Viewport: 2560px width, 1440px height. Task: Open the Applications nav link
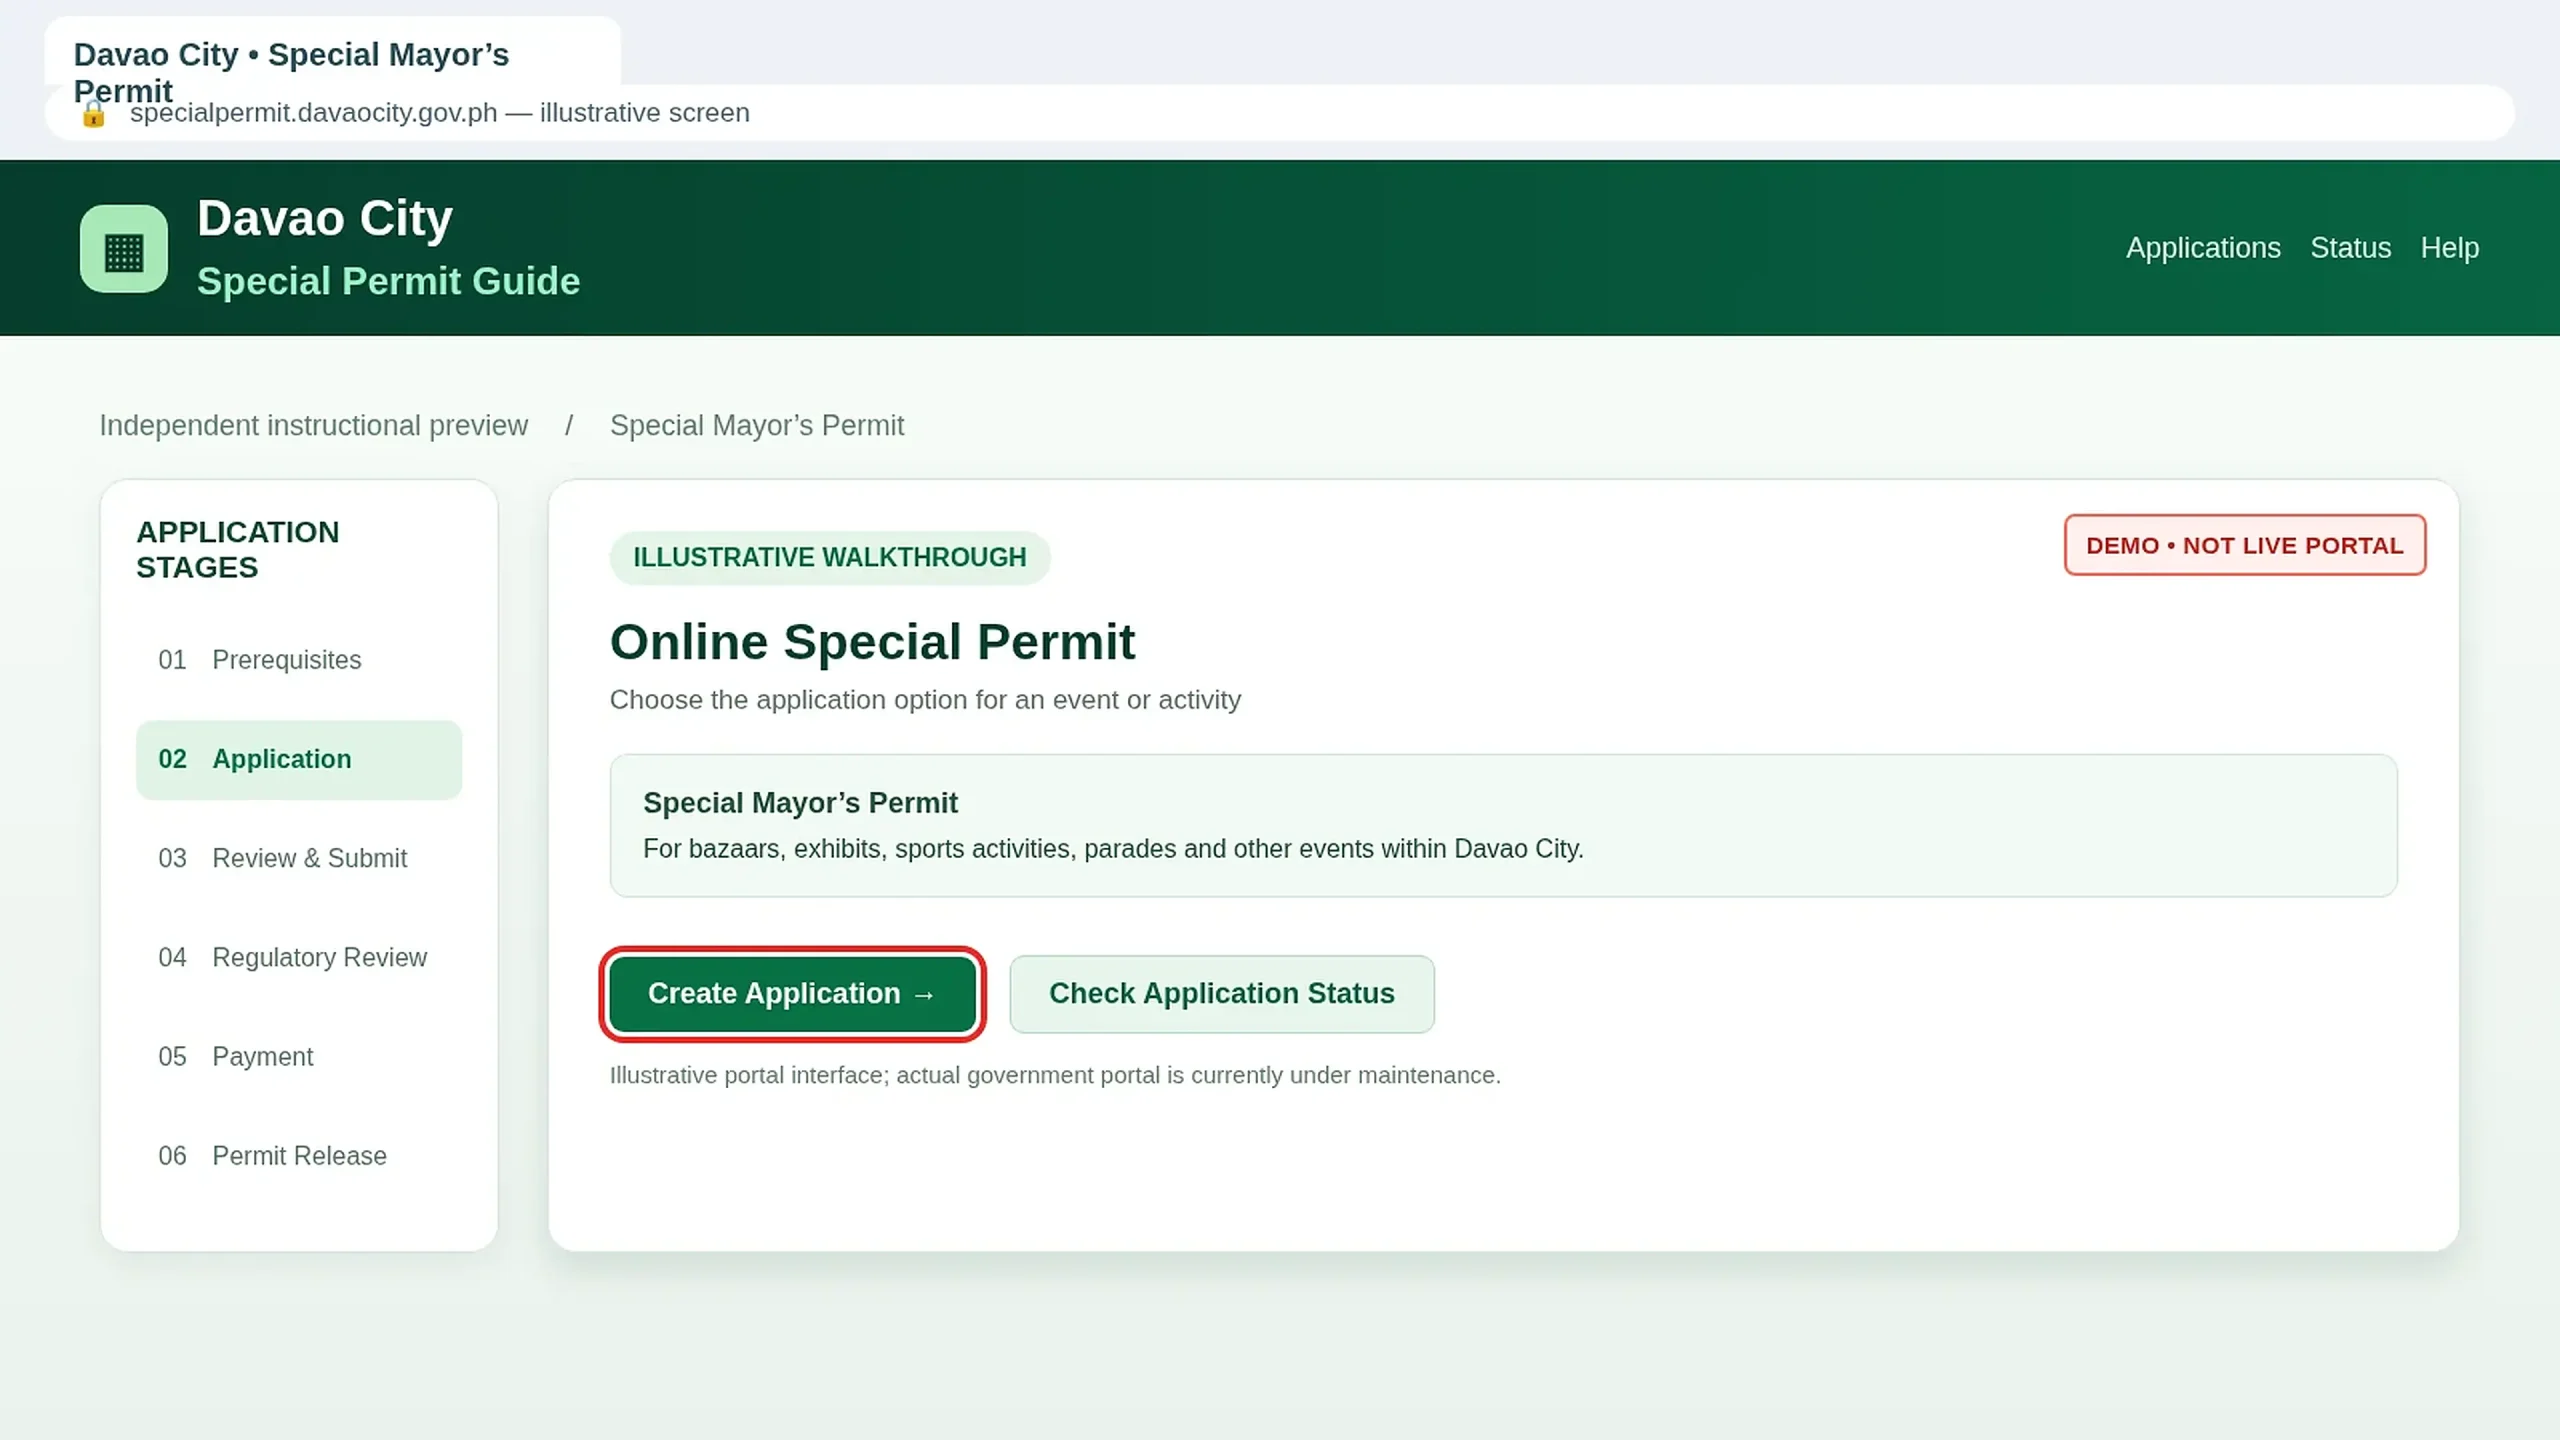point(2203,248)
